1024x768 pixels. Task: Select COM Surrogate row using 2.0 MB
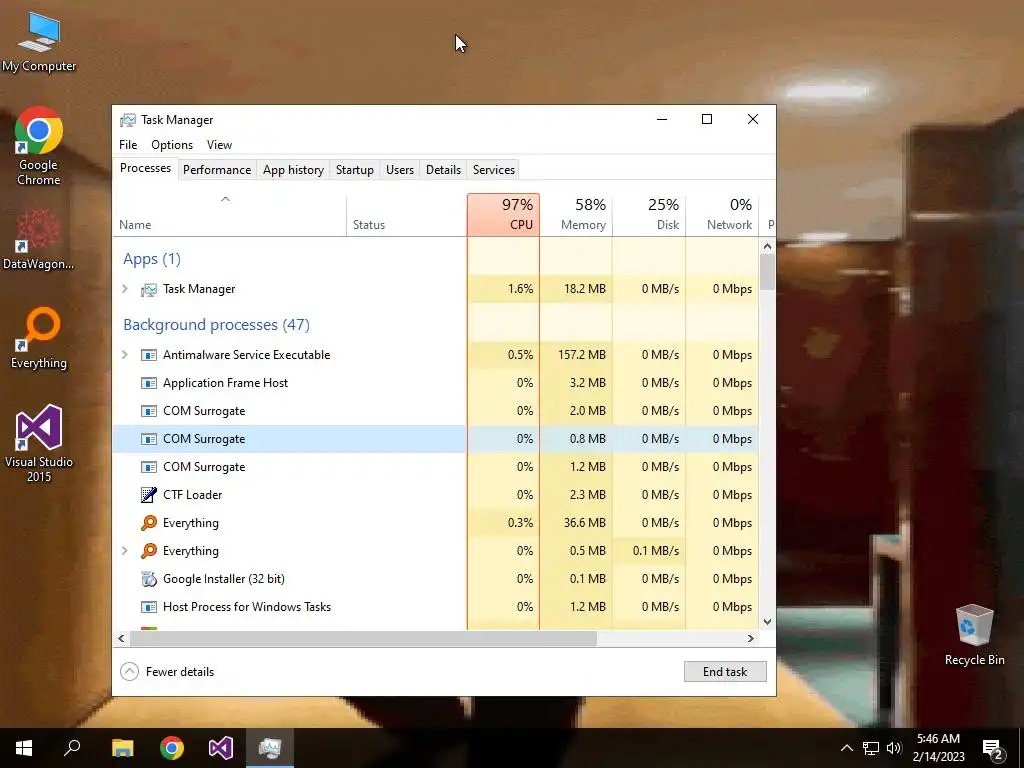pyautogui.click(x=436, y=411)
